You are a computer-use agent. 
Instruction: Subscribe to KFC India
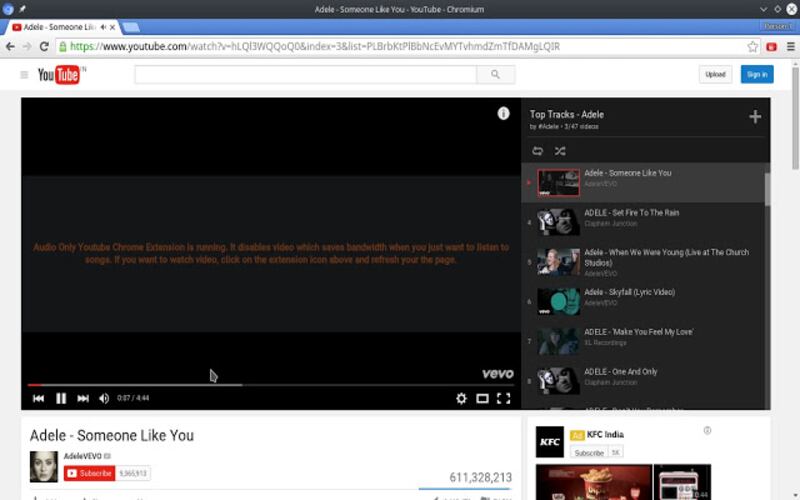tap(589, 453)
